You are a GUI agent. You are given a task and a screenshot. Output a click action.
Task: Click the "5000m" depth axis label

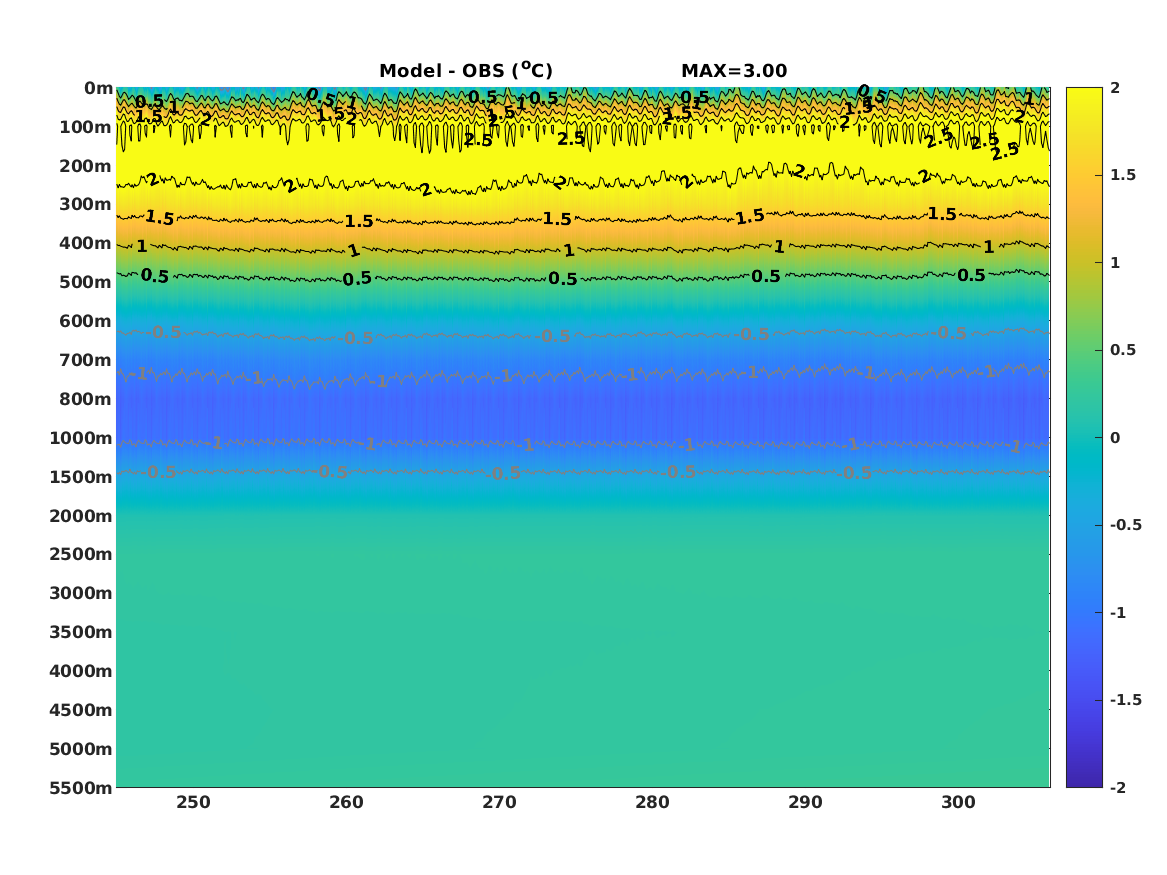click(81, 749)
